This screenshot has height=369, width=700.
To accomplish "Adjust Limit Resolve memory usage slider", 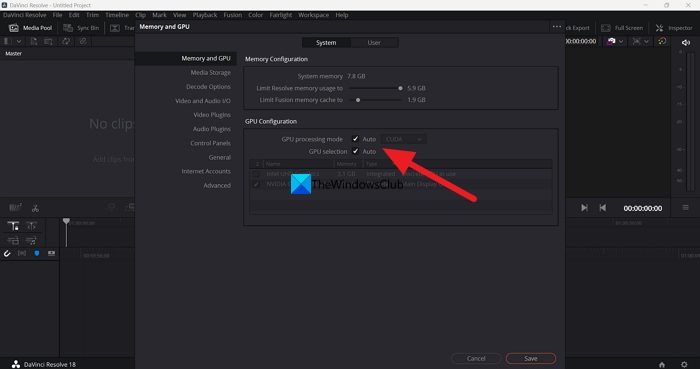I will pos(400,88).
